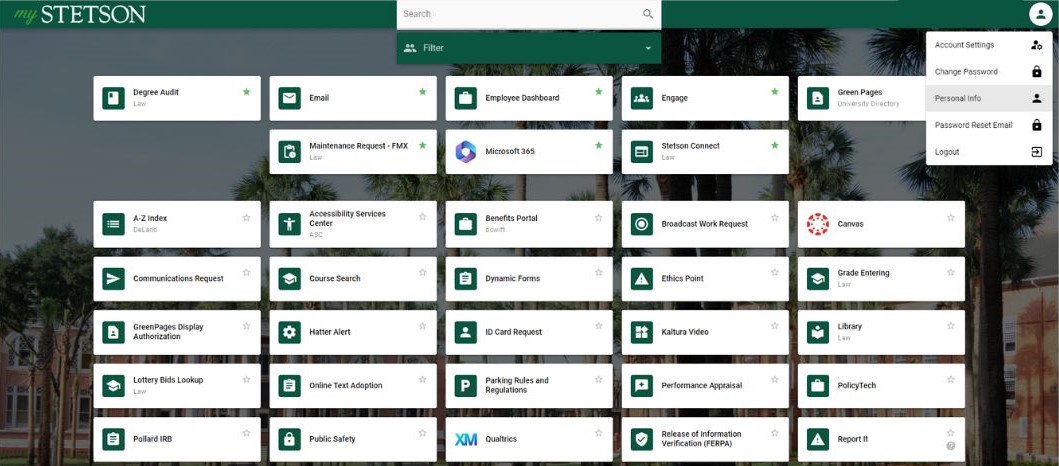Click the Report It warning icon
1059x466 pixels.
tap(819, 439)
